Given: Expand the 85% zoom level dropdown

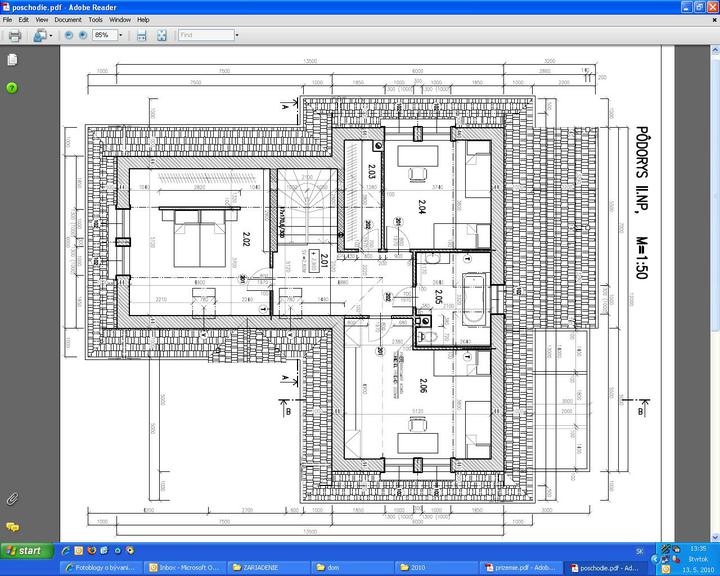Looking at the screenshot, I should click(x=120, y=35).
